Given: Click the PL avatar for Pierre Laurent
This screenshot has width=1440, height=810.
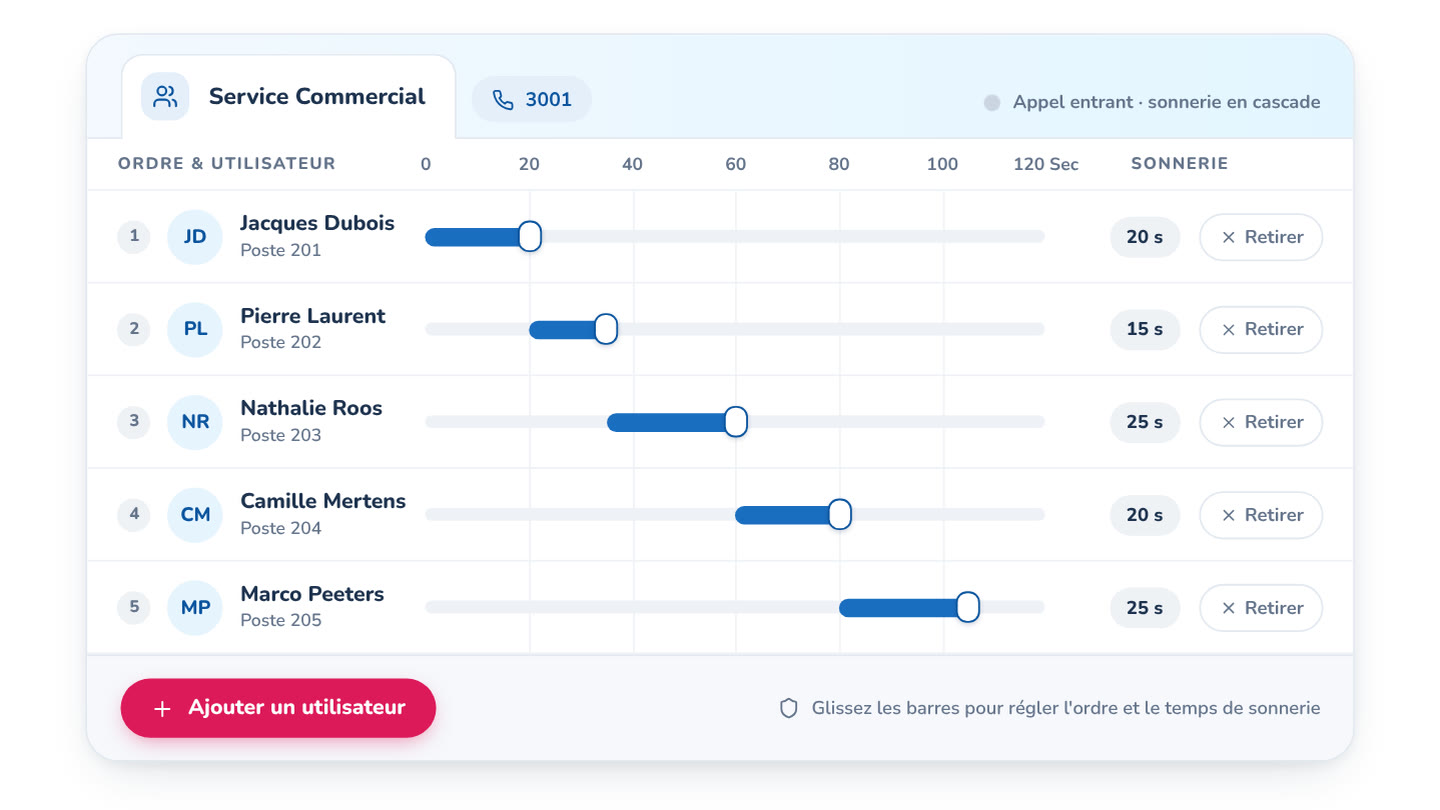Looking at the screenshot, I should (195, 329).
